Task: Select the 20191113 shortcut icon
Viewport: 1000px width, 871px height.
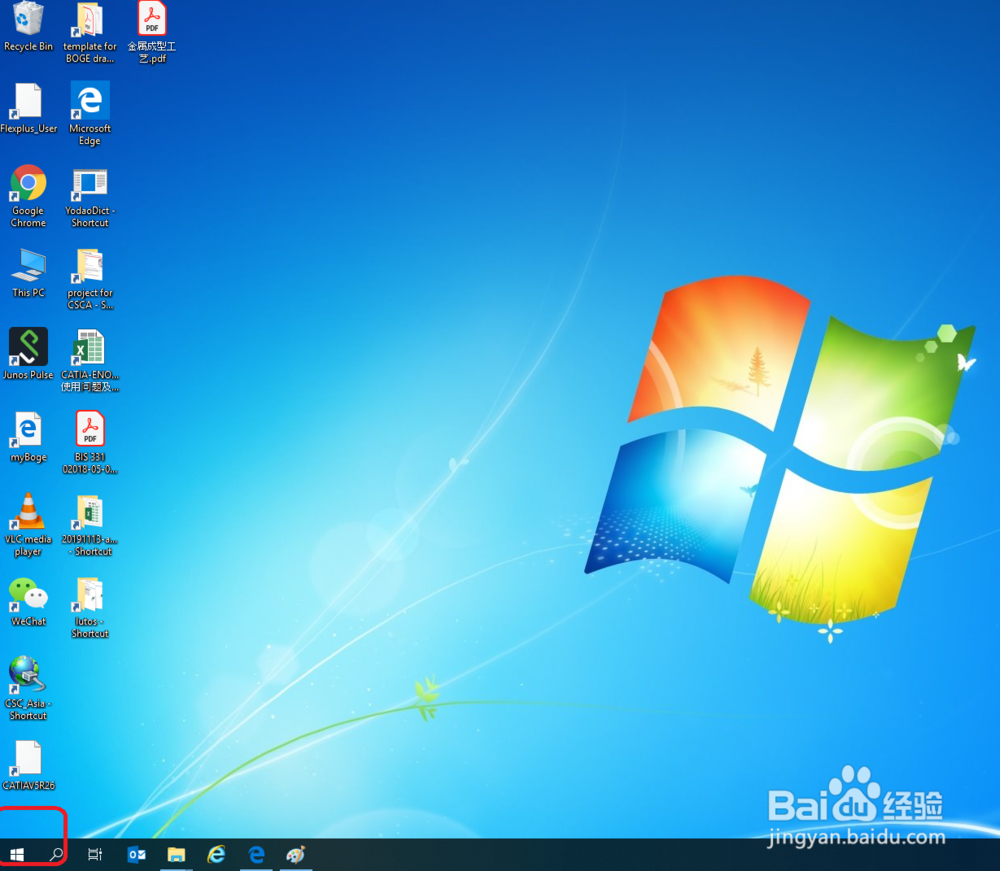Action: [89, 512]
